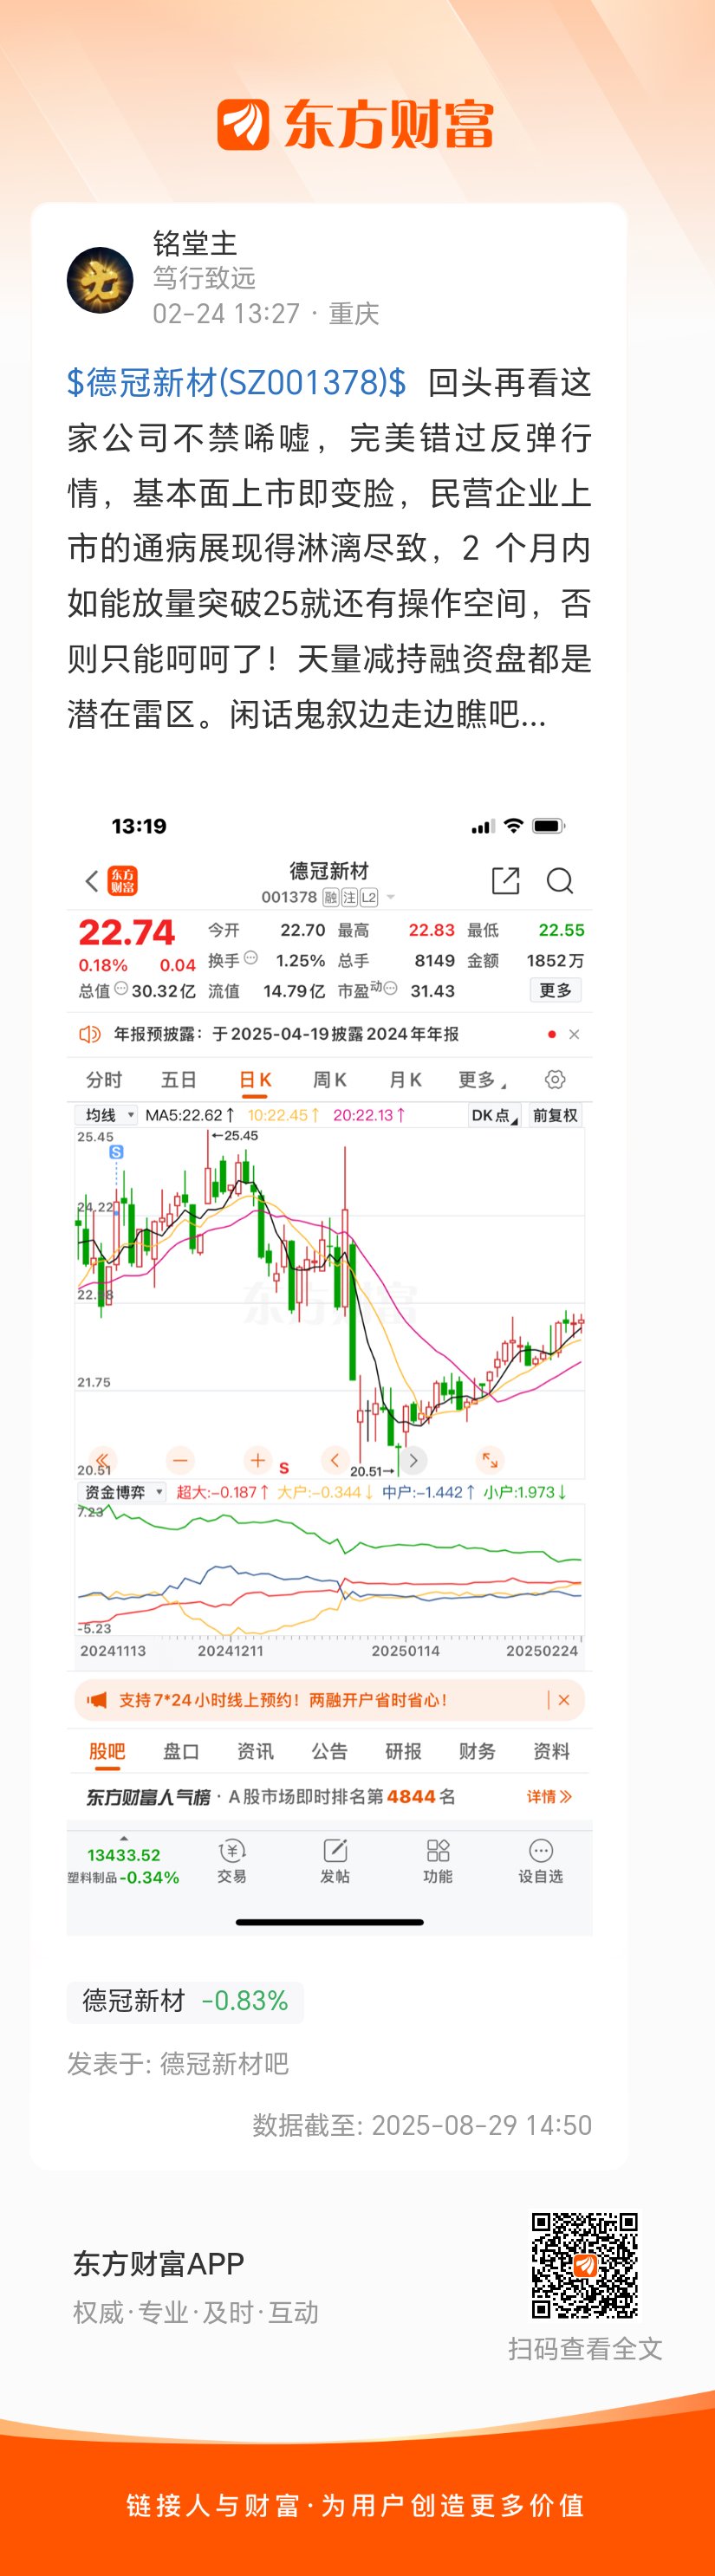Close the 7*24 promo banner

tap(564, 1700)
